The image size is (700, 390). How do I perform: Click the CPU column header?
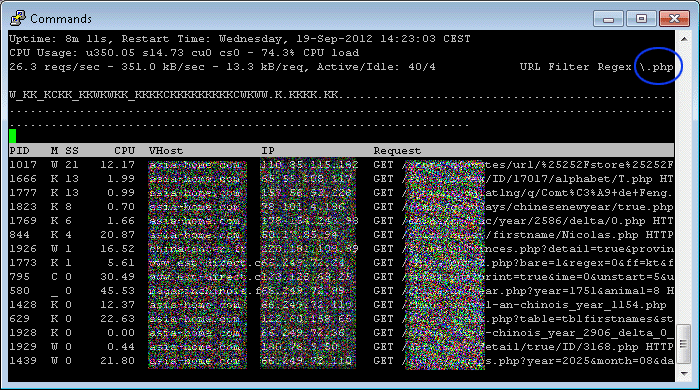coord(124,150)
